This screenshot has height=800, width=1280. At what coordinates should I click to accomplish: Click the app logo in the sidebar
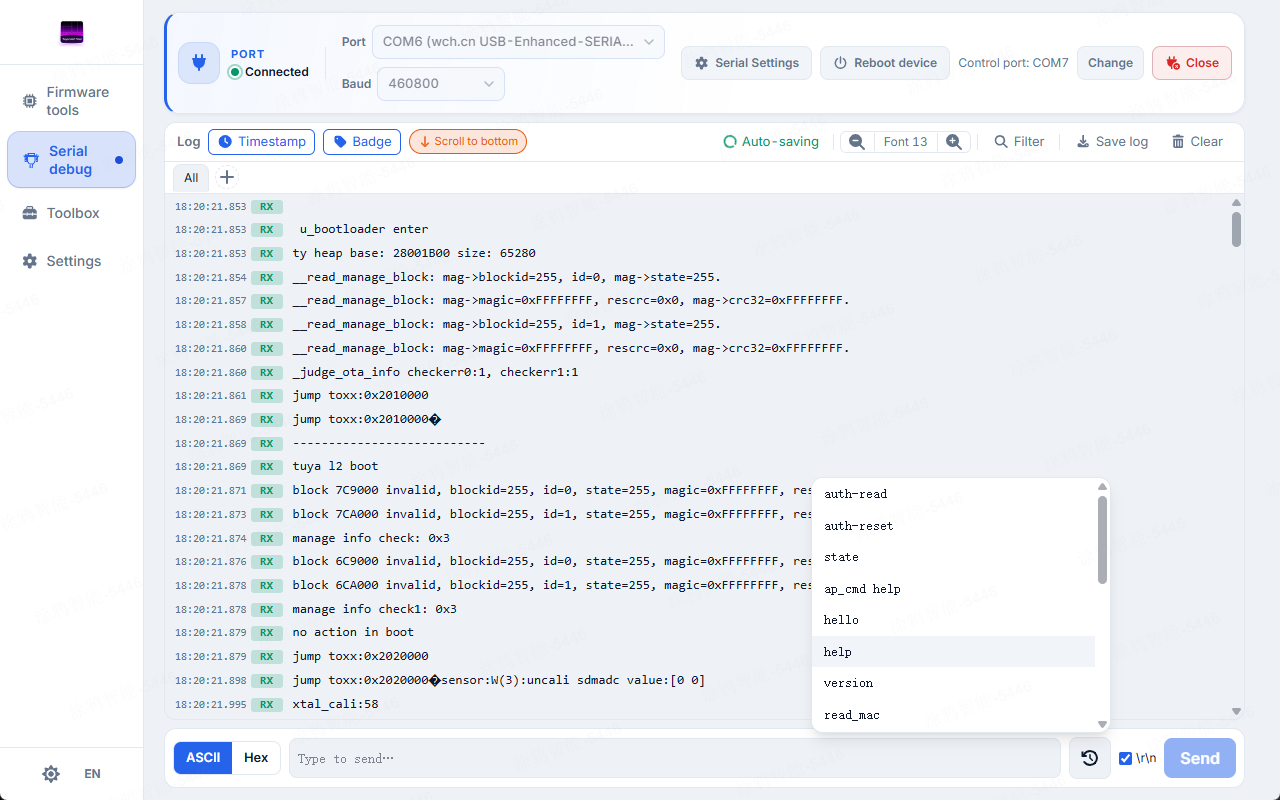click(x=71, y=33)
